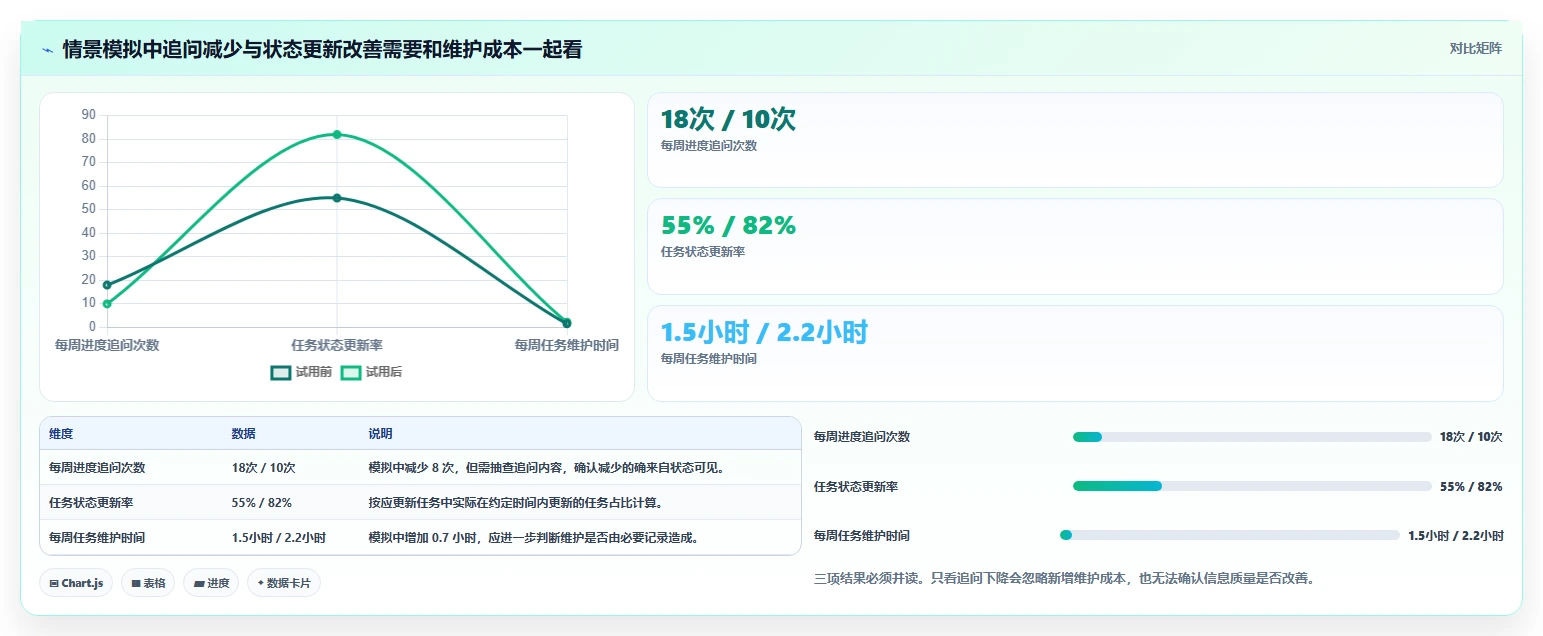Toggle the 试用后 legend swatch
Viewport: 1543px width, 636px height.
(351, 372)
